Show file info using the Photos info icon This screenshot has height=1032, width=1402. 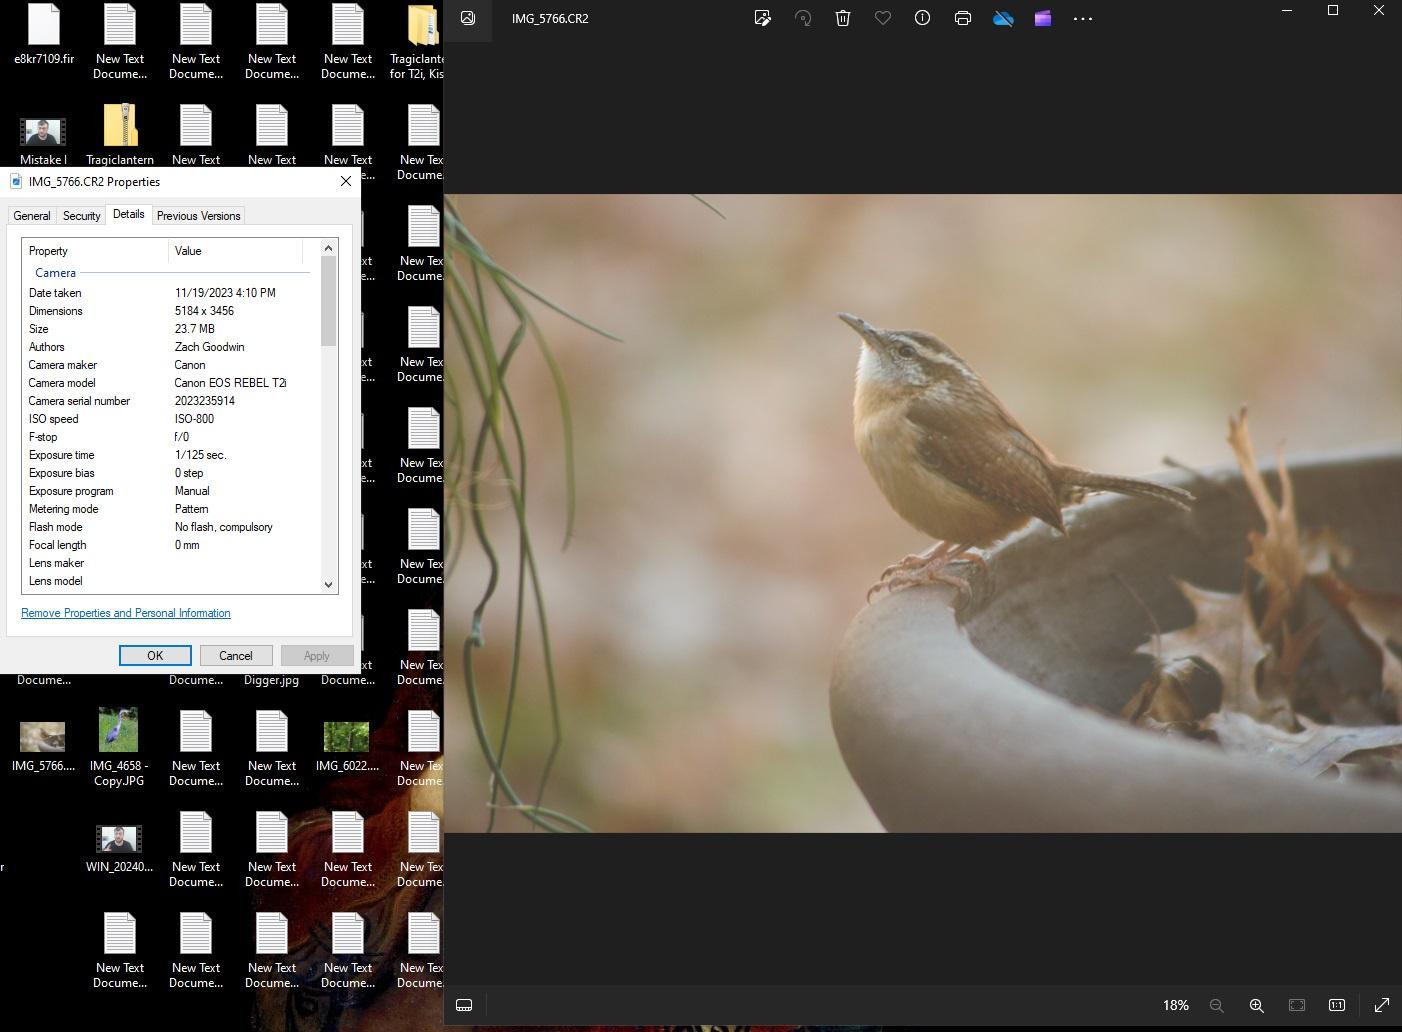(x=922, y=18)
